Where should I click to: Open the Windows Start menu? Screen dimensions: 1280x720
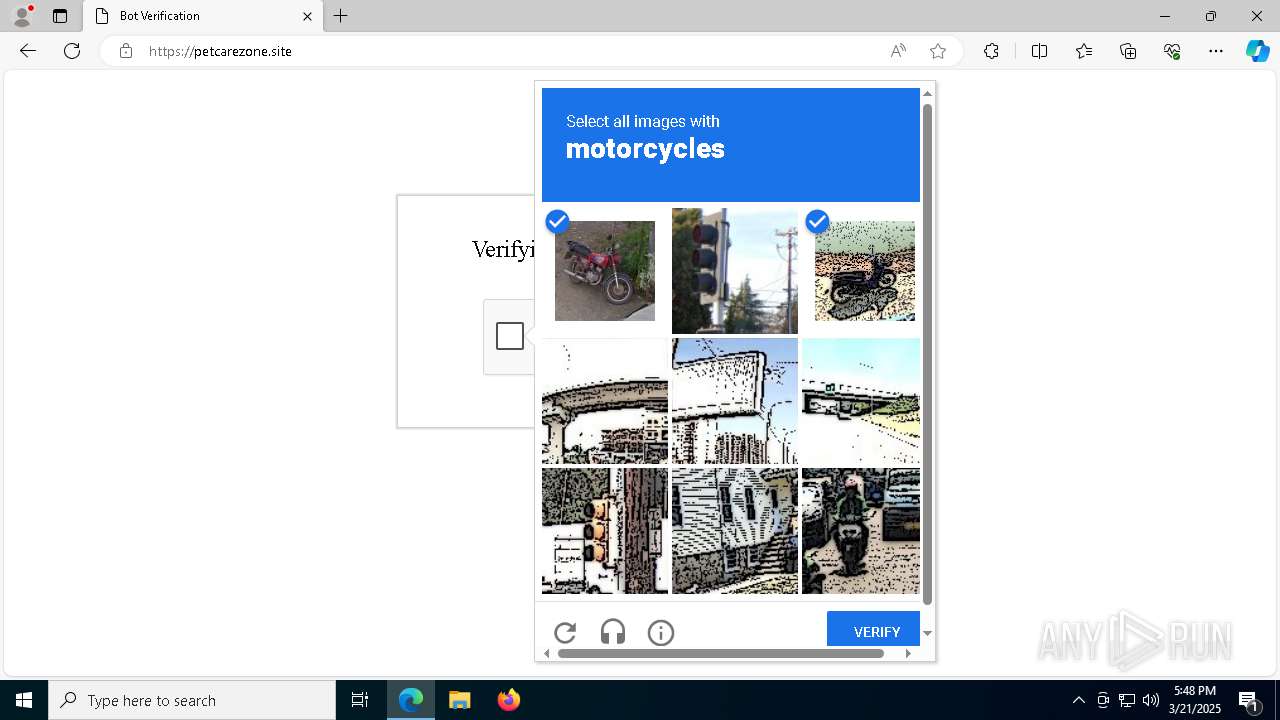pos(24,700)
